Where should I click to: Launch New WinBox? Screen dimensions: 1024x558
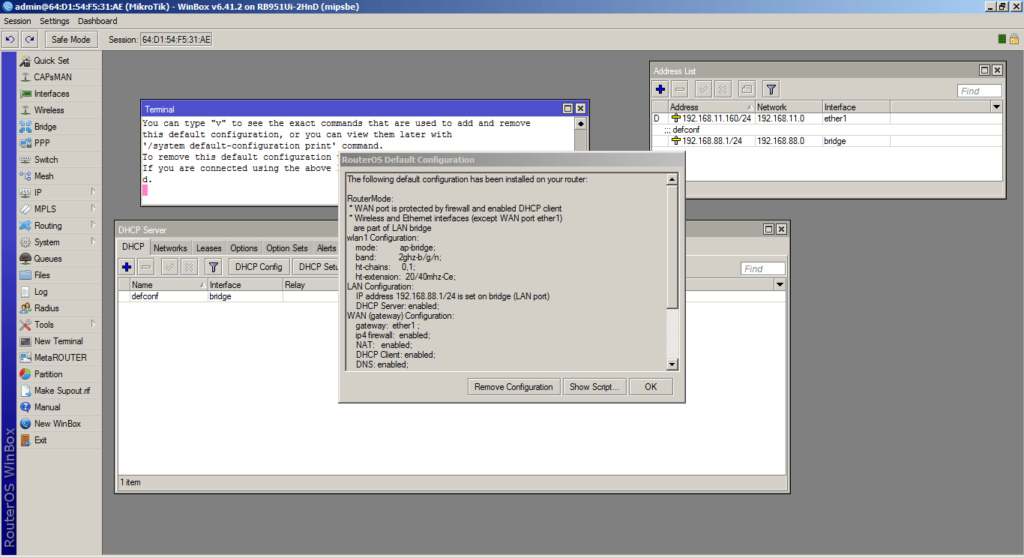coord(59,423)
